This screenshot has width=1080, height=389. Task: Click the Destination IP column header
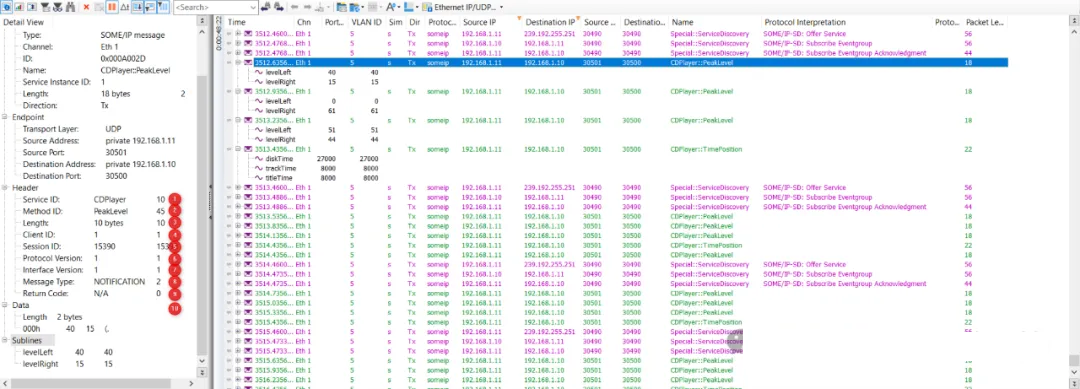[x=550, y=23]
